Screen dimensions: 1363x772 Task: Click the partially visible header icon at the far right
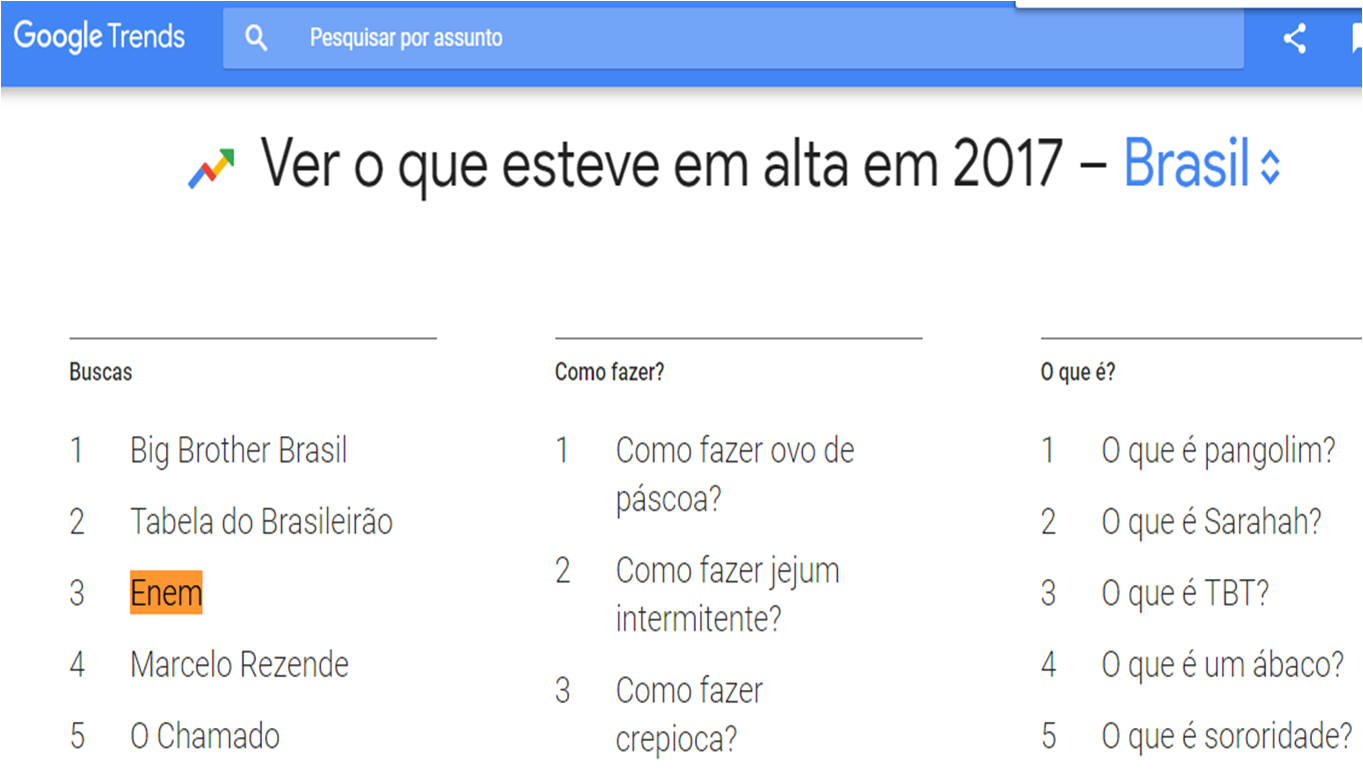(x=1355, y=39)
